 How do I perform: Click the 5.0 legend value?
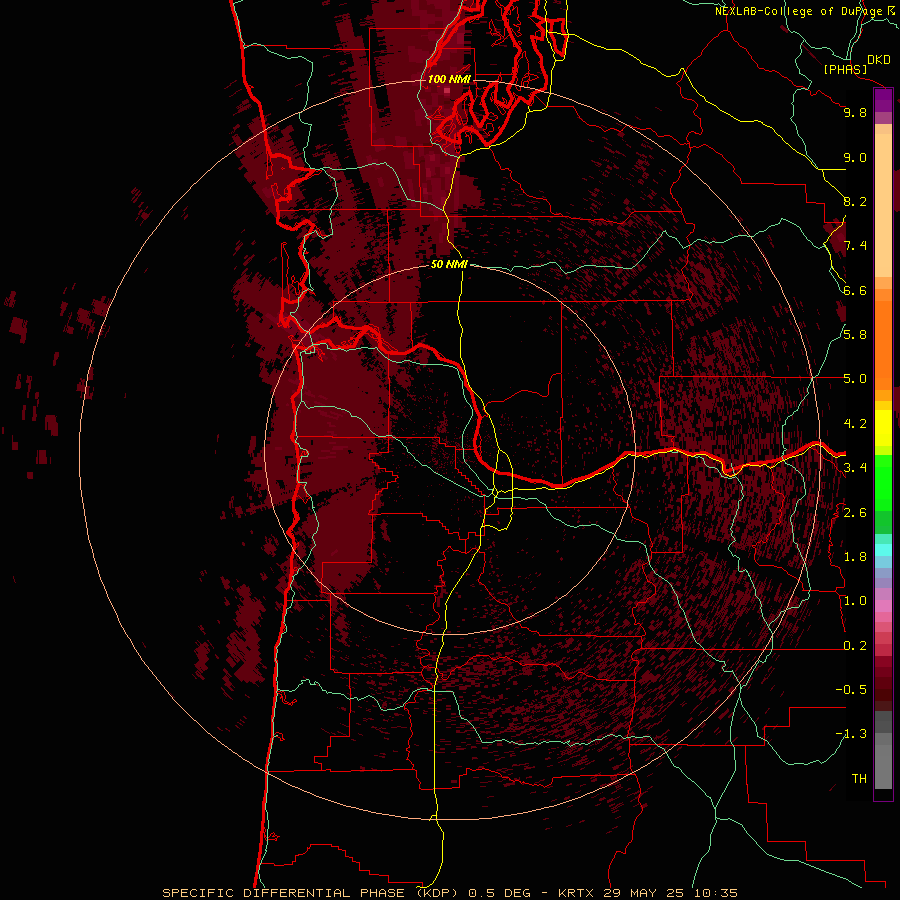(855, 379)
